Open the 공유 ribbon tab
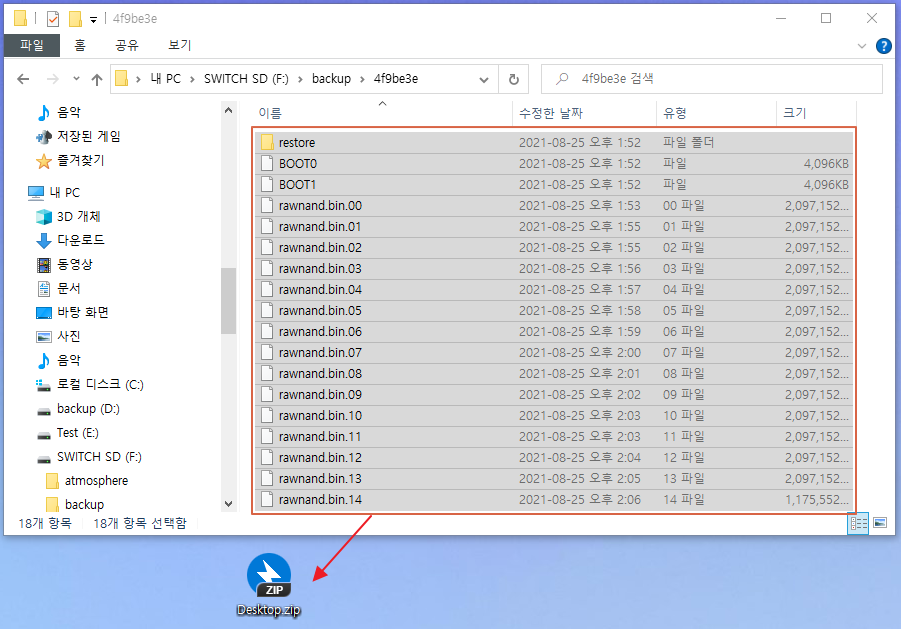 coord(126,45)
